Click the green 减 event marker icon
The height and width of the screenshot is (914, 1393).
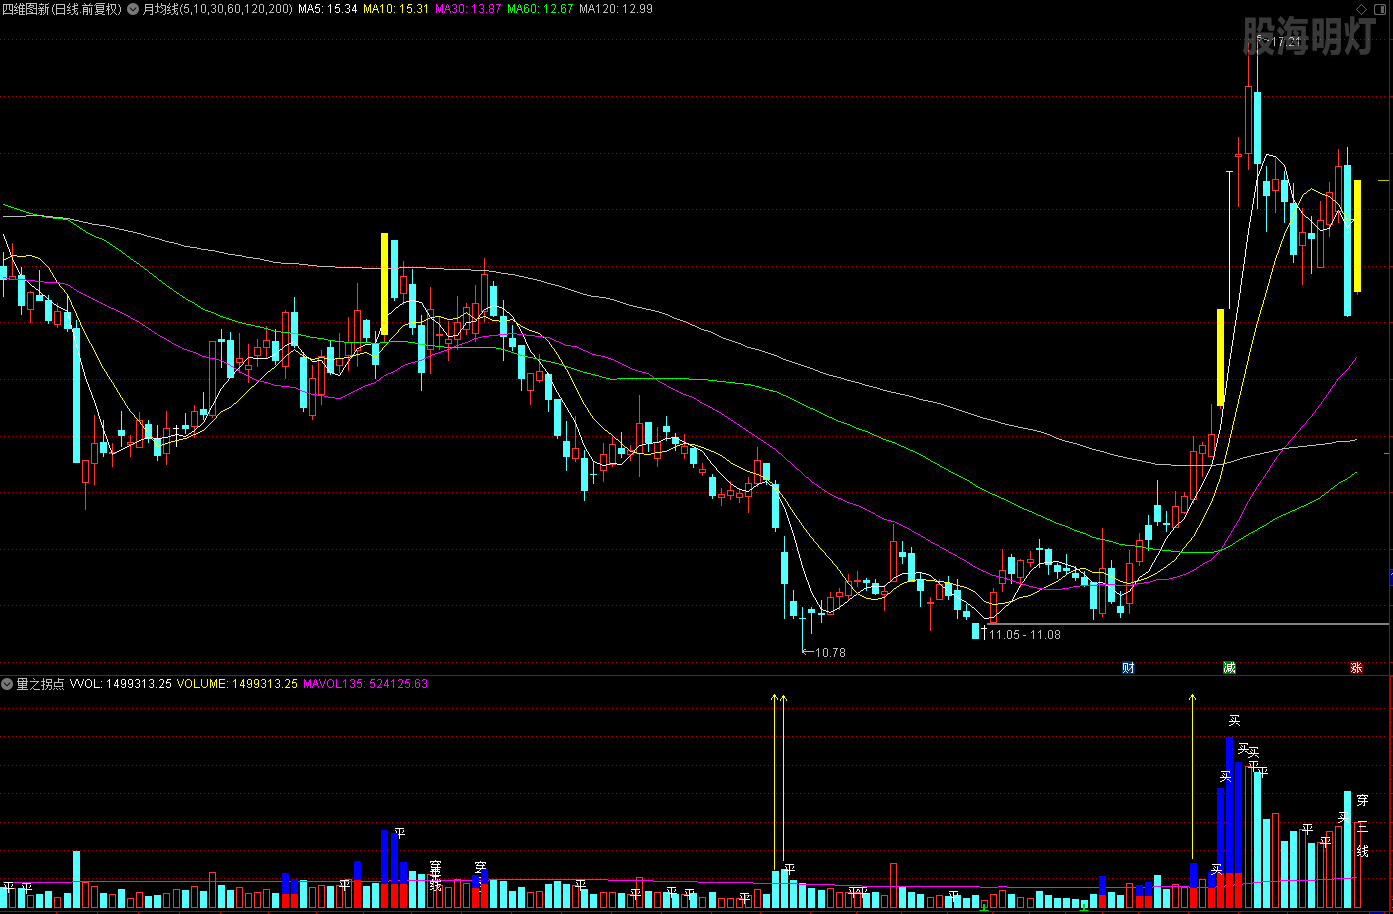1229,668
